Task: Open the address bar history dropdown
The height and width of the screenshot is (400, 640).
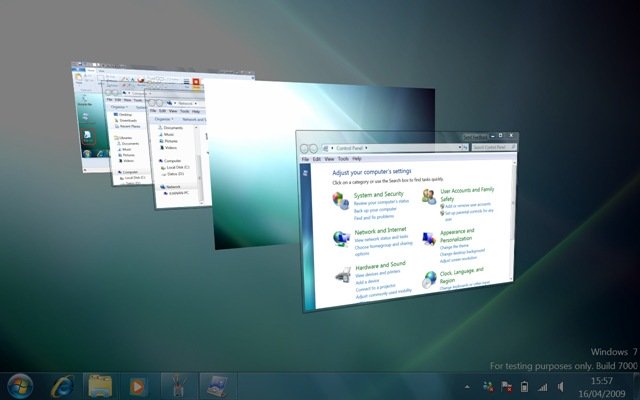Action: click(459, 147)
